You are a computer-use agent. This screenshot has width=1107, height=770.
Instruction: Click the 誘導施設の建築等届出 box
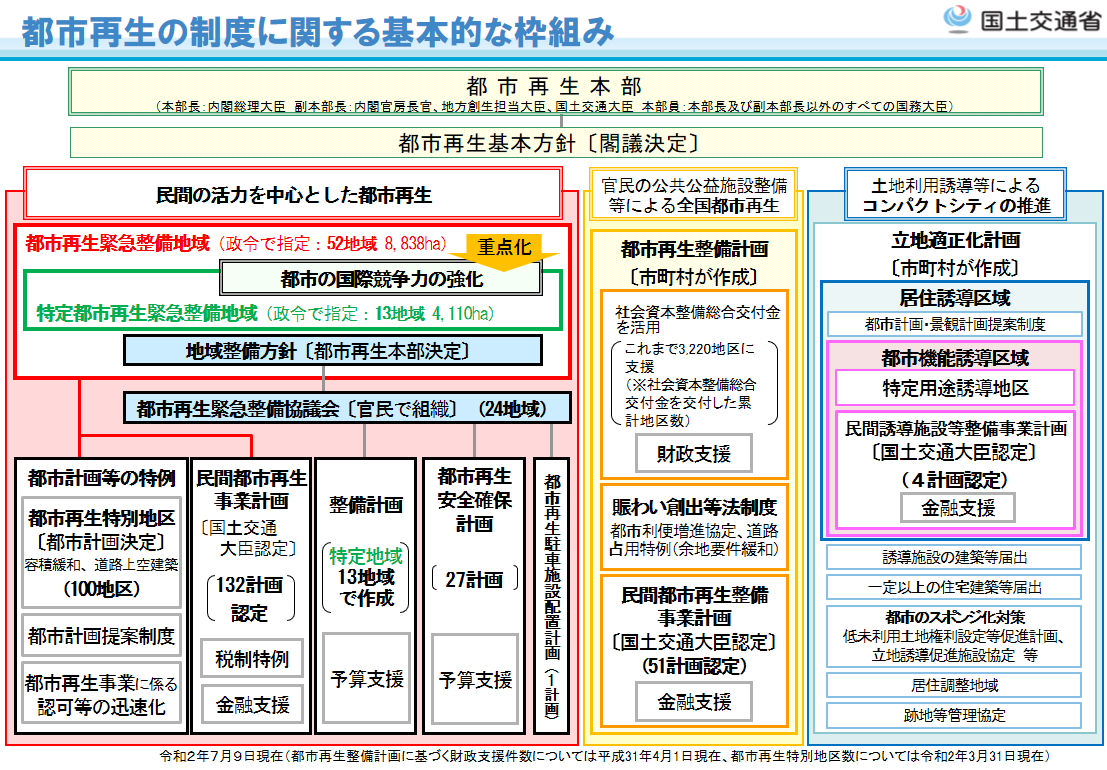(954, 557)
